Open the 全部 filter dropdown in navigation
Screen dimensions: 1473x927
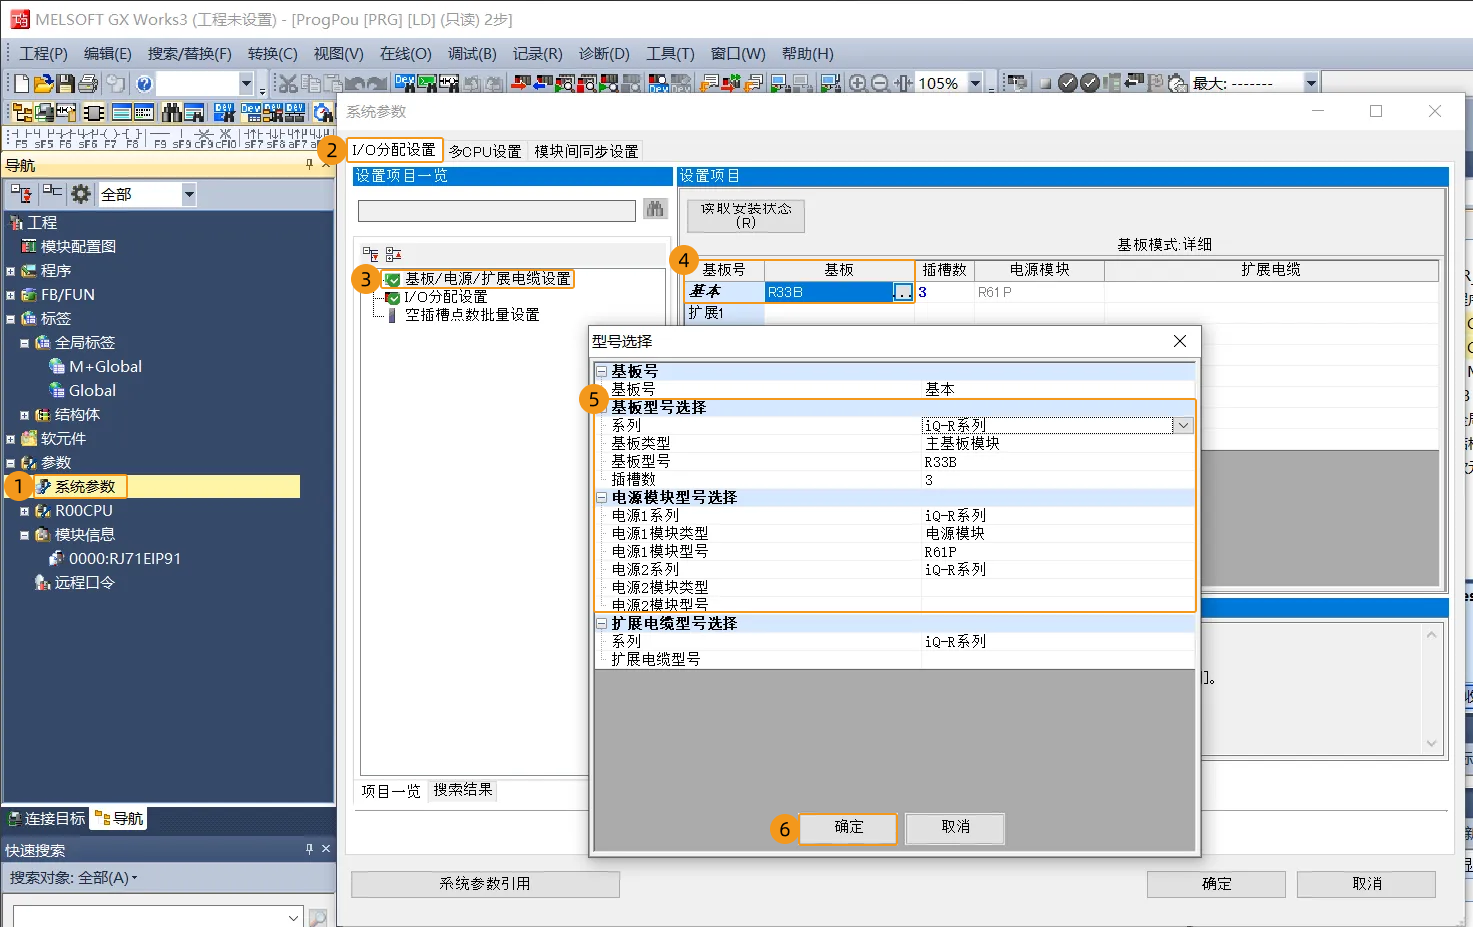[x=189, y=194]
